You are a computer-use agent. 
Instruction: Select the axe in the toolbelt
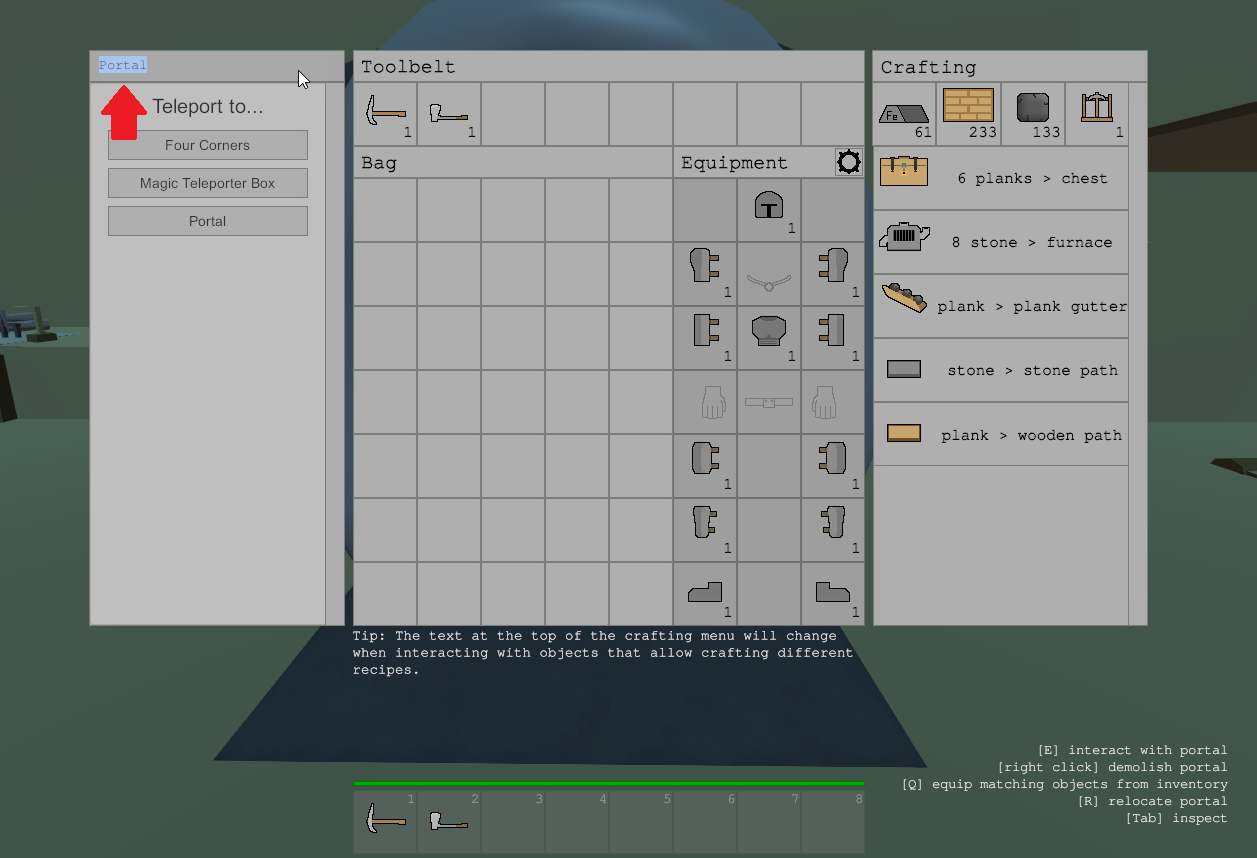click(x=449, y=114)
